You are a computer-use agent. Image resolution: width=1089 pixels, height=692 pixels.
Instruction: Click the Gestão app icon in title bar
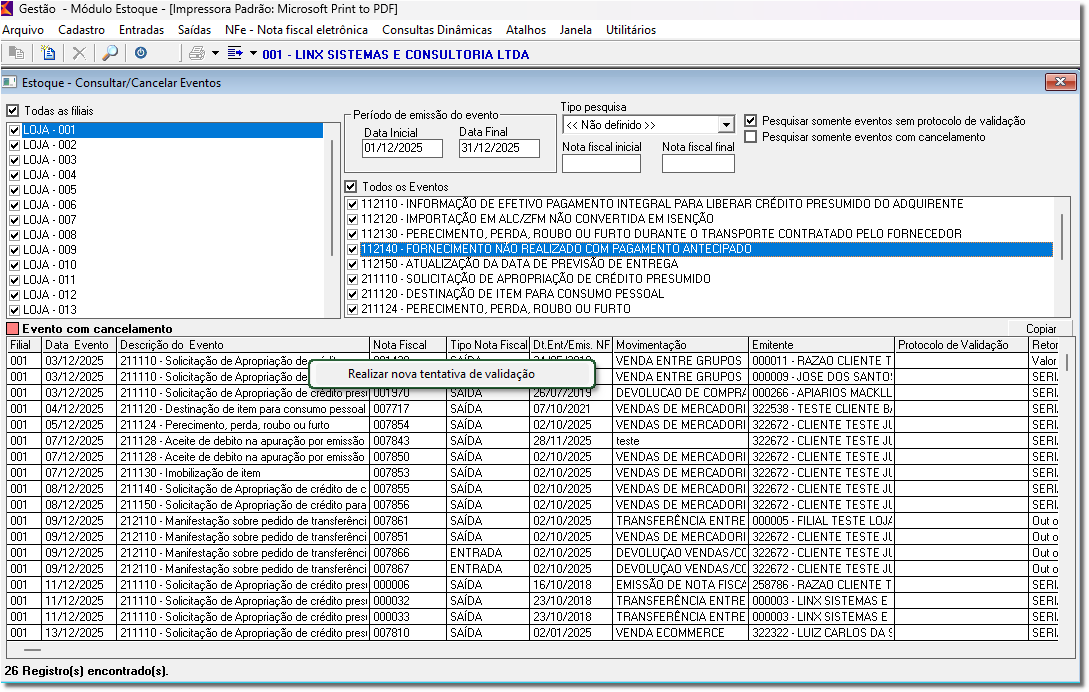pyautogui.click(x=9, y=9)
